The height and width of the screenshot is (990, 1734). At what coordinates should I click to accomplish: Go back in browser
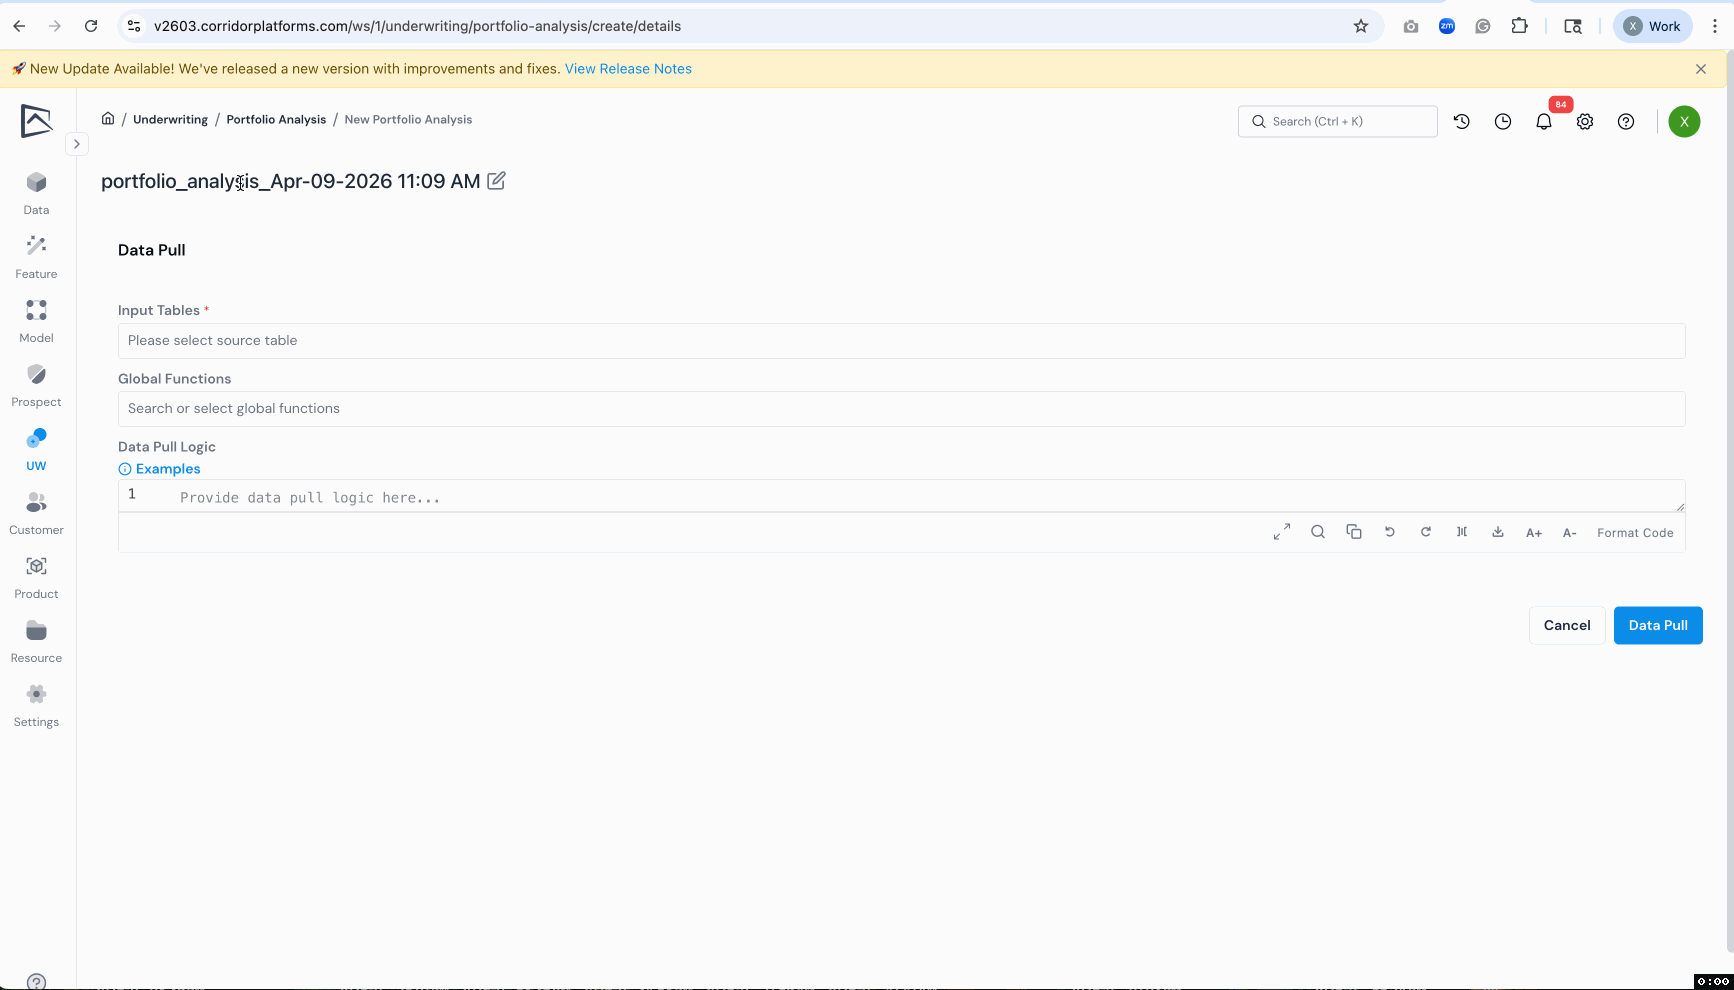pos(19,26)
